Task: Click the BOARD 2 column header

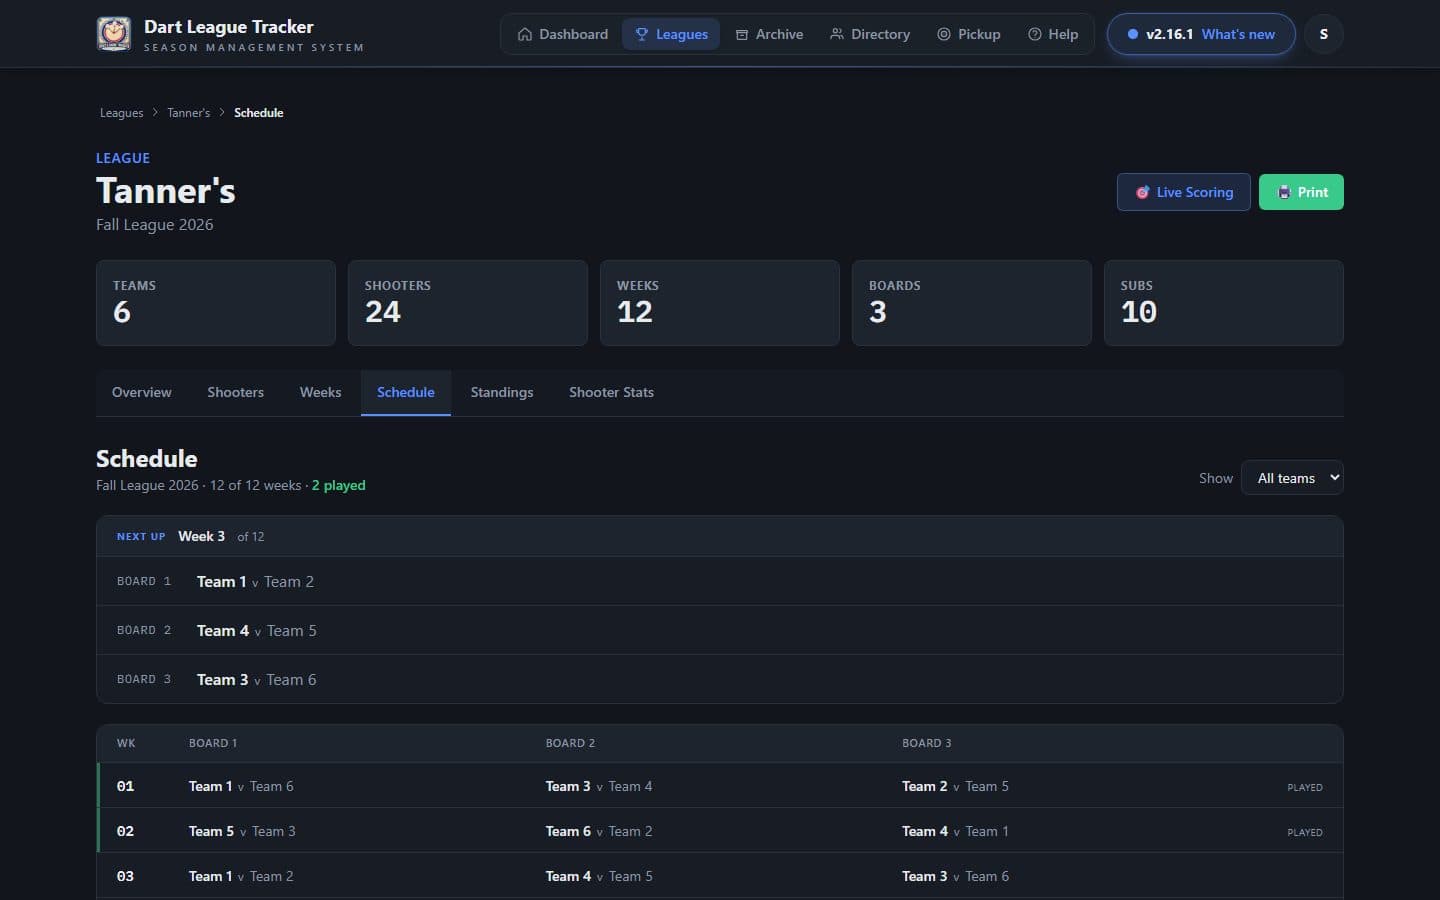Action: pos(570,743)
